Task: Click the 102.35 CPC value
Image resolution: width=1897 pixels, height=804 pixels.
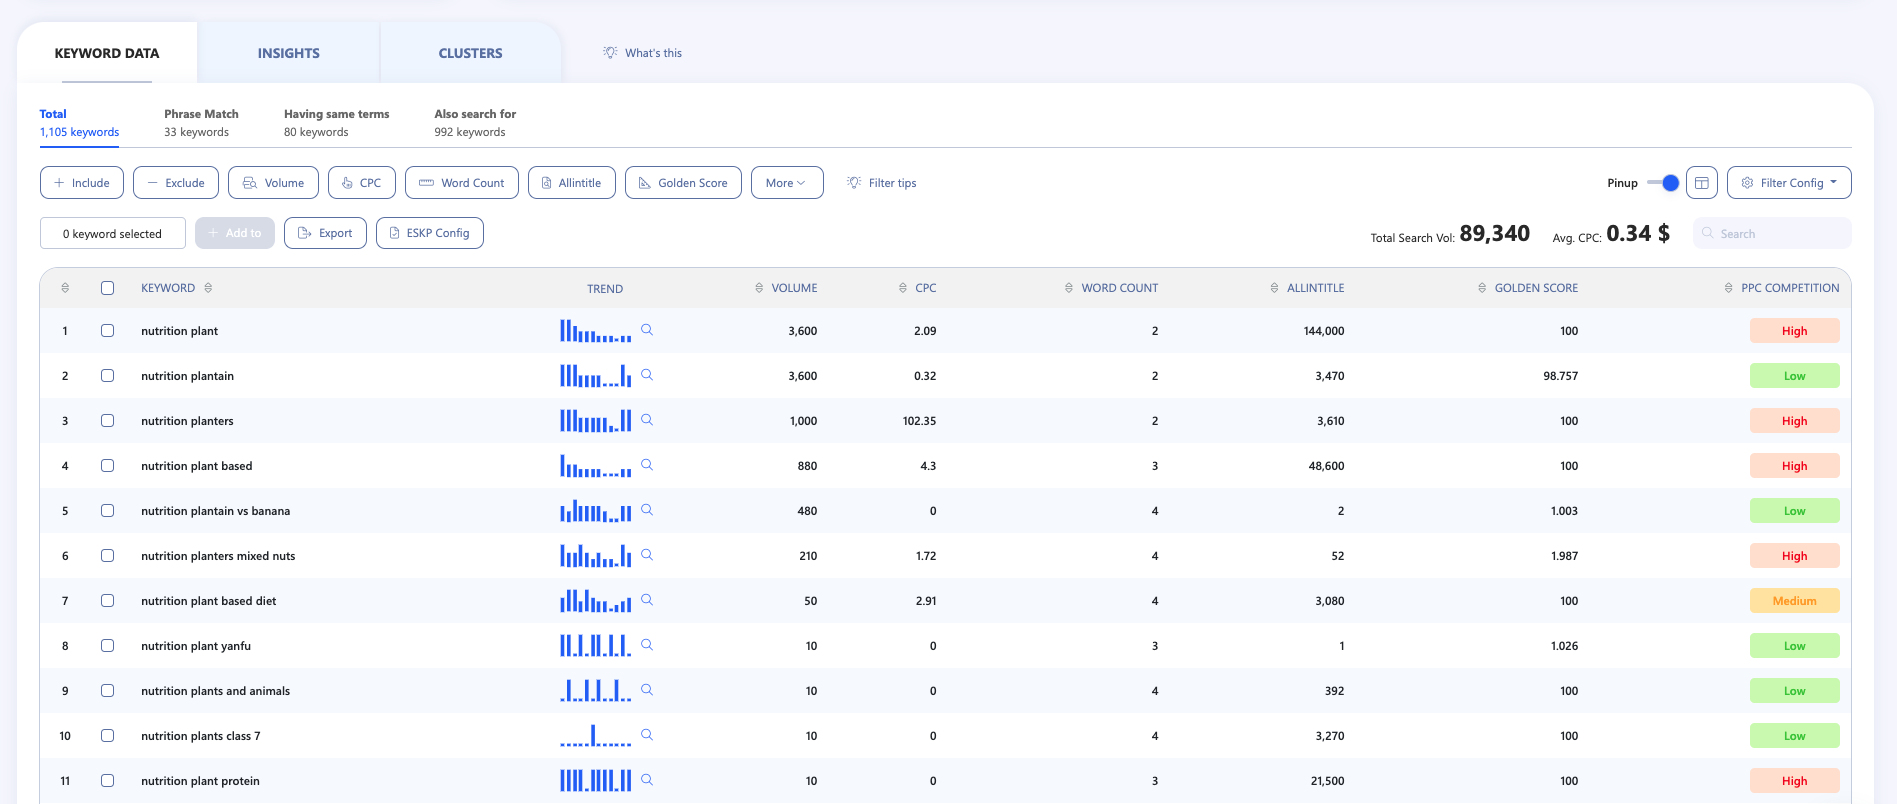Action: tap(919, 421)
